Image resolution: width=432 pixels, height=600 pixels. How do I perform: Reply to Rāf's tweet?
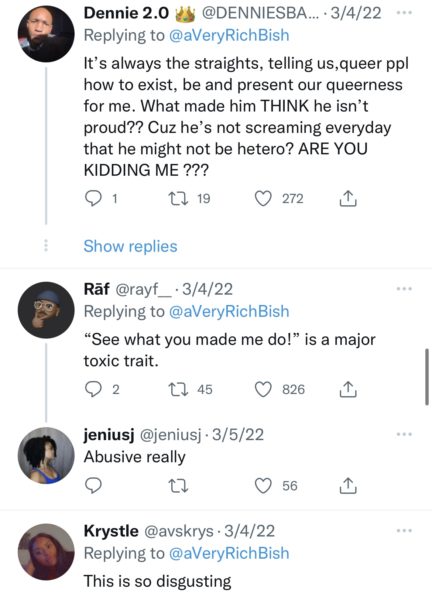93,390
